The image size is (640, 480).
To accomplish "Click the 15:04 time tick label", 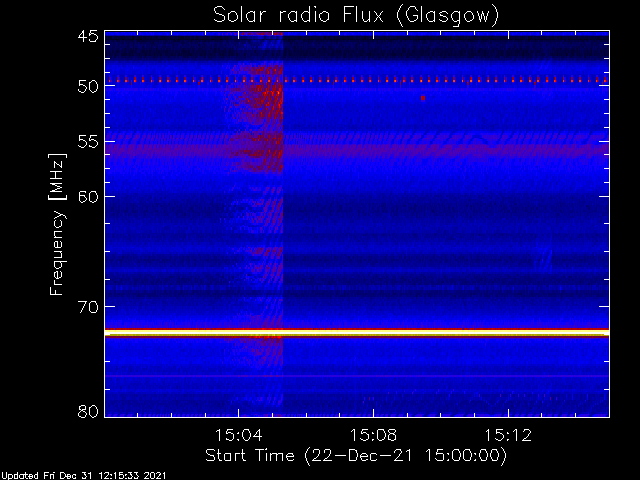I will (x=238, y=435).
